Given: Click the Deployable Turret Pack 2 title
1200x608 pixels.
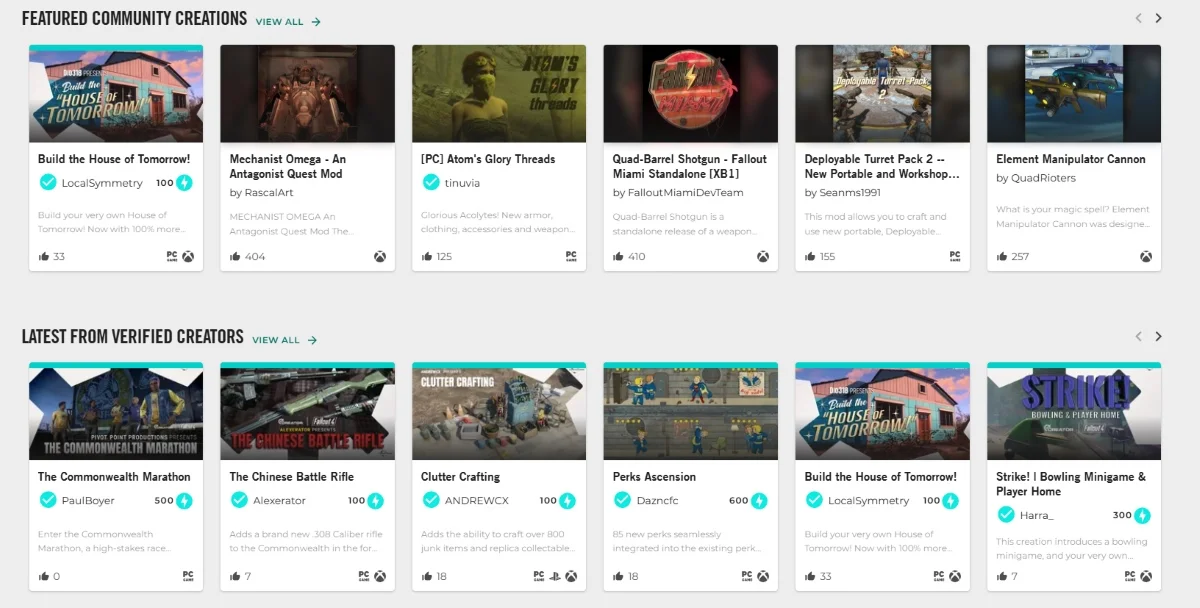Looking at the screenshot, I should [x=882, y=166].
